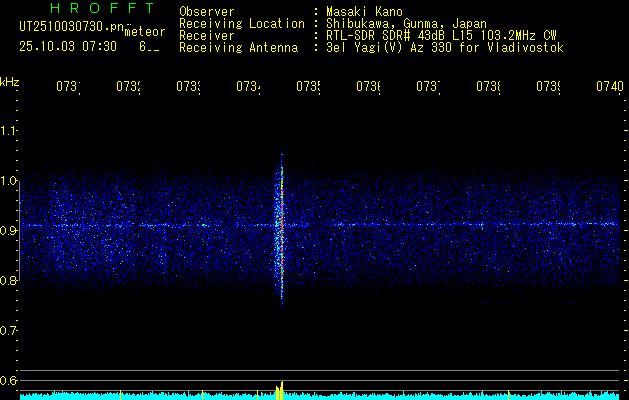
Task: Click the 1.0 frequency axis tick
Action: [x=10, y=180]
